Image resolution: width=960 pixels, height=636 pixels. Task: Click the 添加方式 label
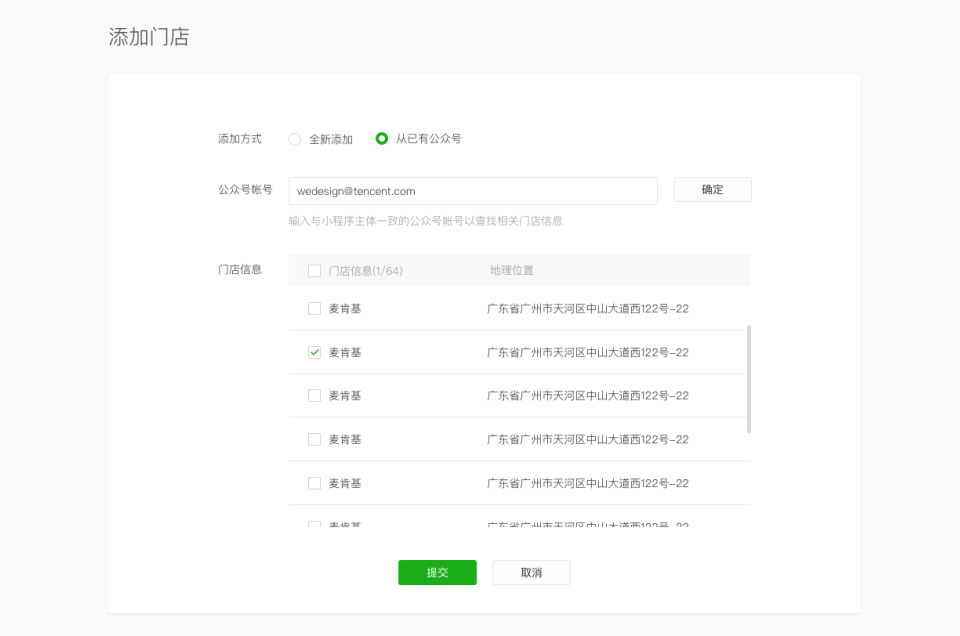point(239,139)
